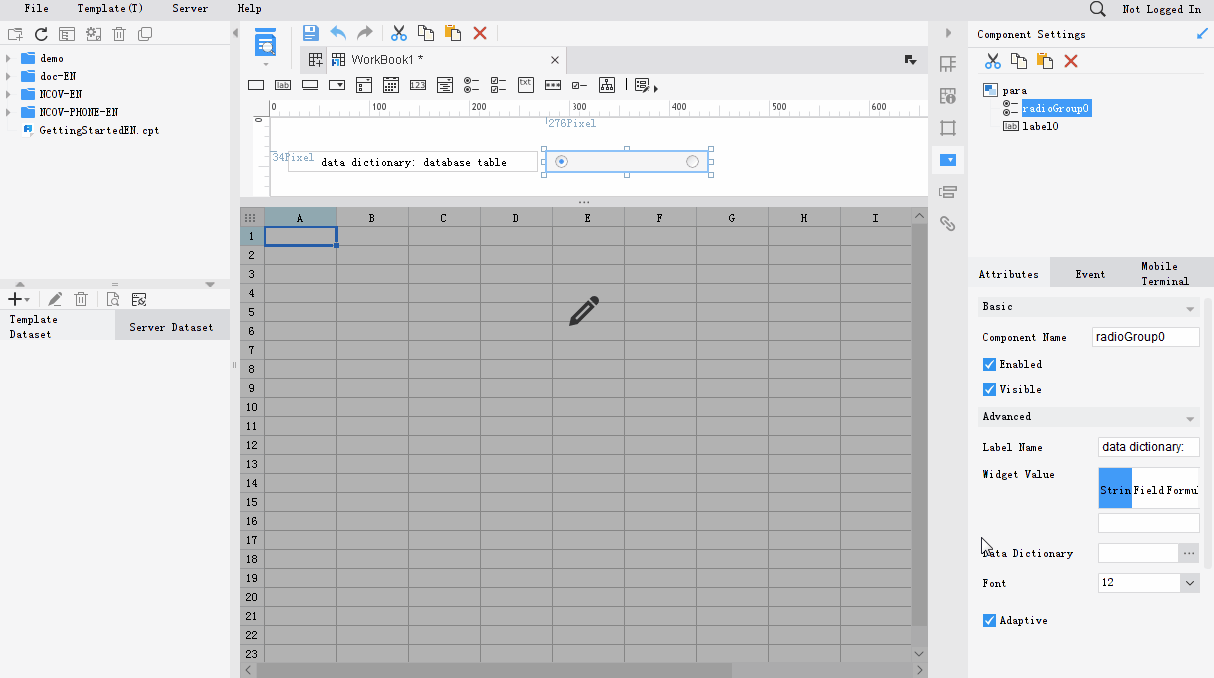Refresh the template file tree
The image size is (1214, 678).
41,34
